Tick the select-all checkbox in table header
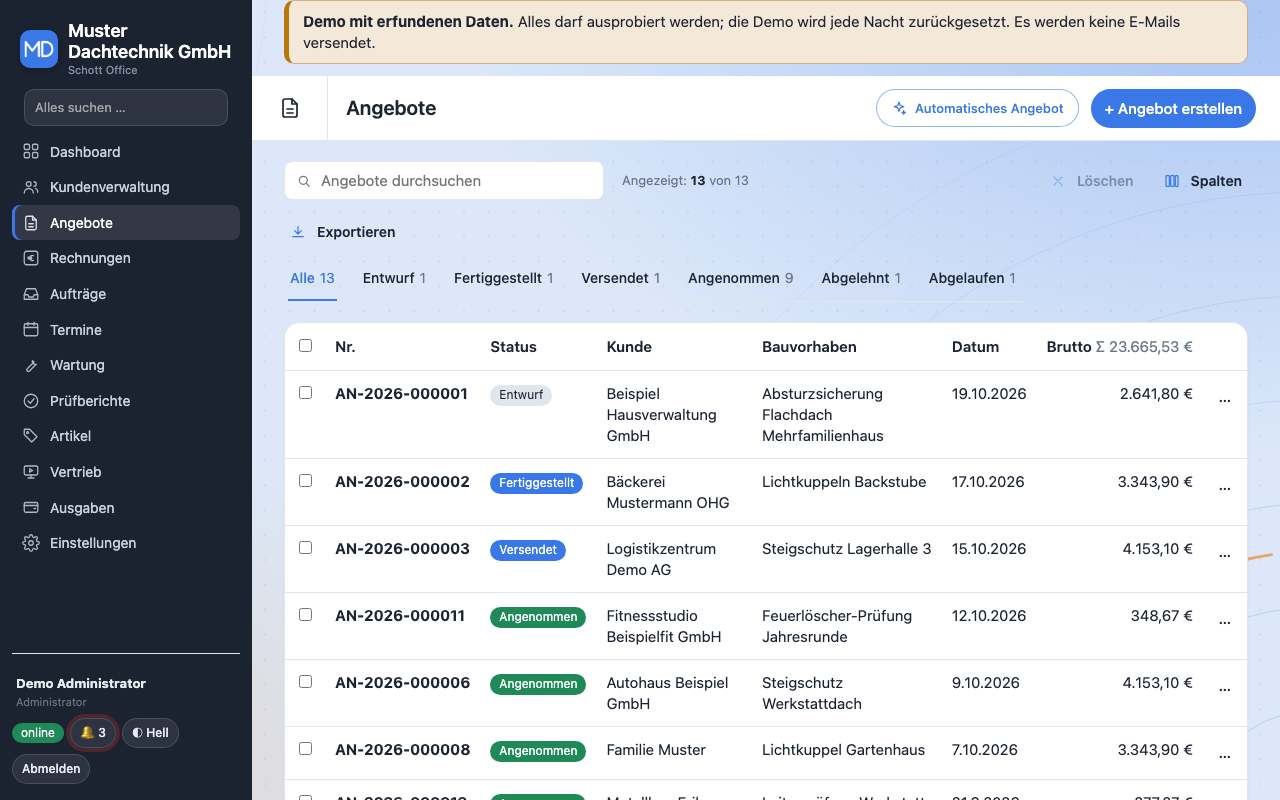This screenshot has height=800, width=1280. click(x=306, y=346)
